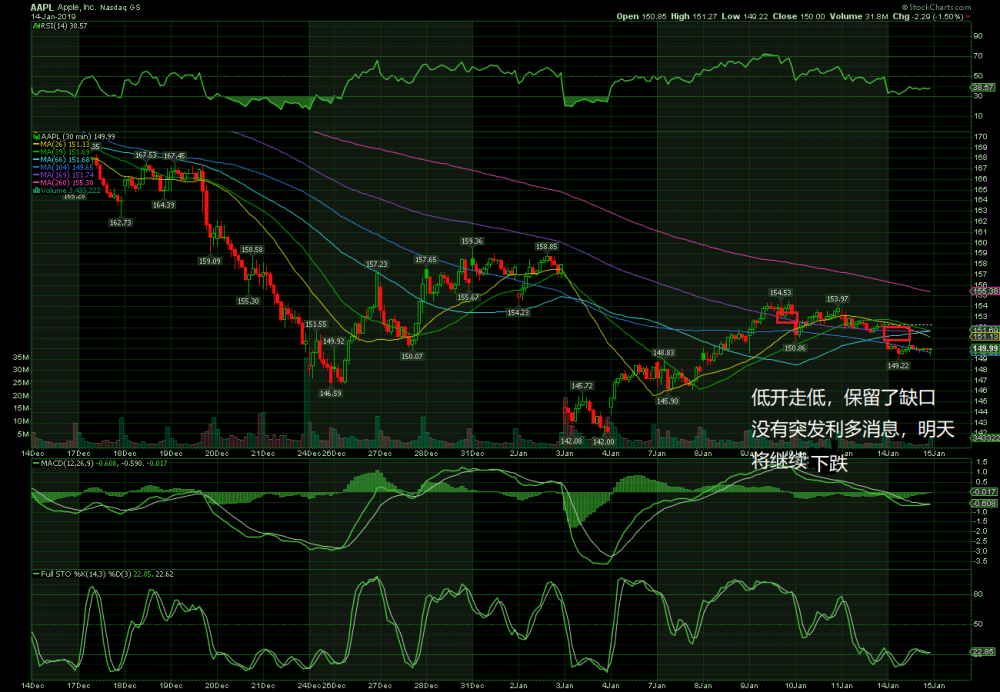Click the 158.58 price label
Image resolution: width=1000 pixels, height=692 pixels.
coord(252,249)
